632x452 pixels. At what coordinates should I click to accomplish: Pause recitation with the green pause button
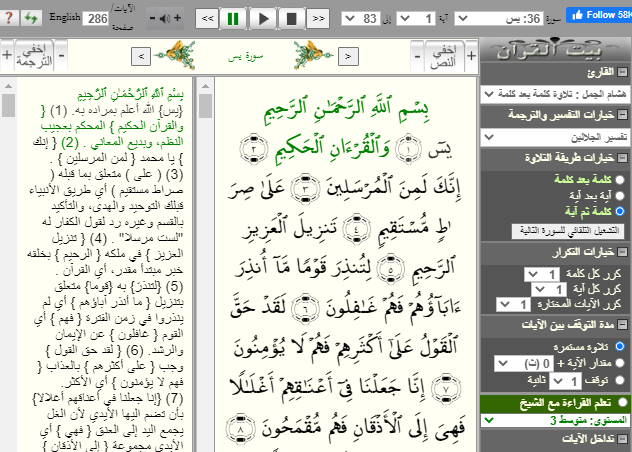(x=233, y=18)
